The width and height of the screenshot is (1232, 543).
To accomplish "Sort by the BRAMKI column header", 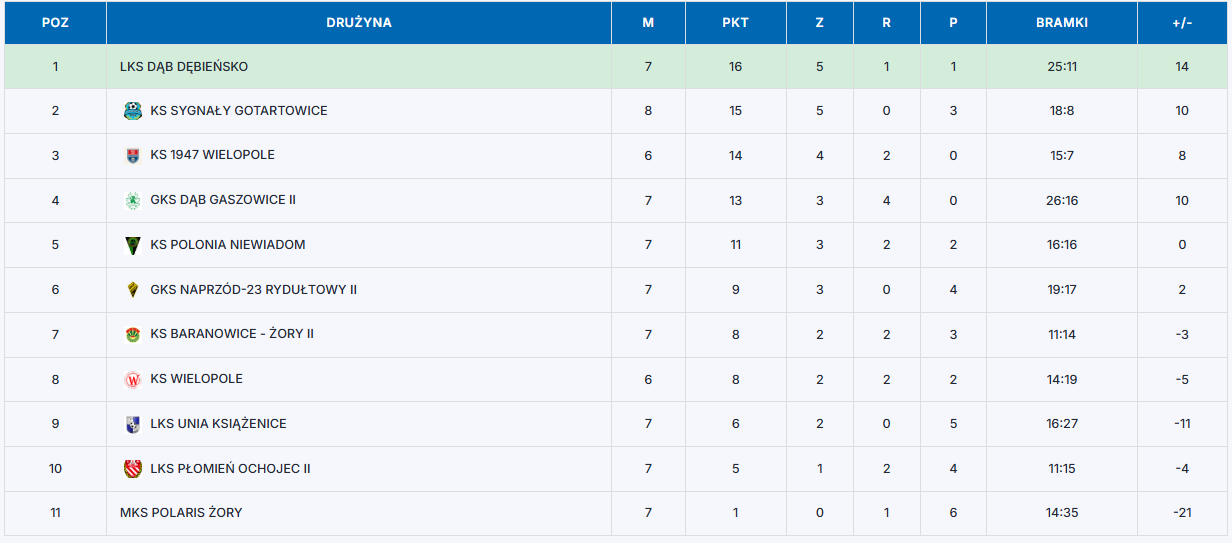I will pyautogui.click(x=1061, y=22).
